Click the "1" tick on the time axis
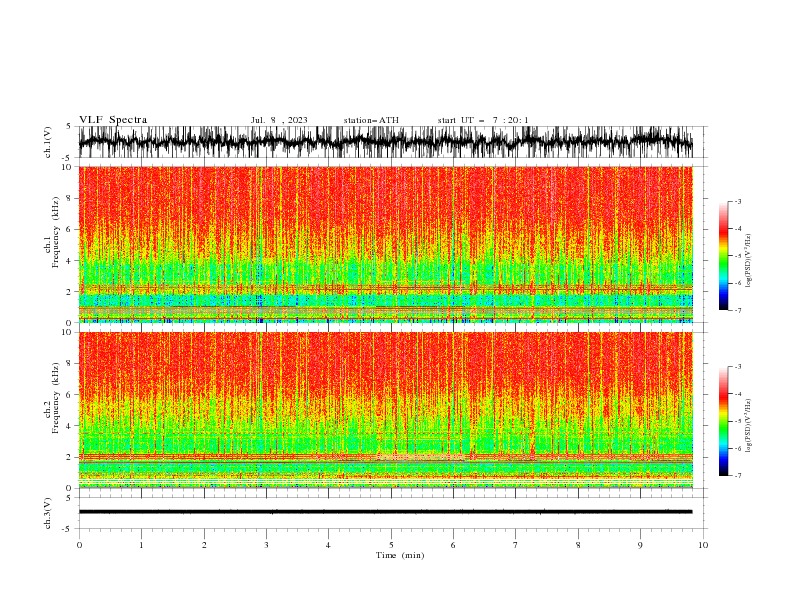The width and height of the screenshot is (792, 612). [x=141, y=545]
